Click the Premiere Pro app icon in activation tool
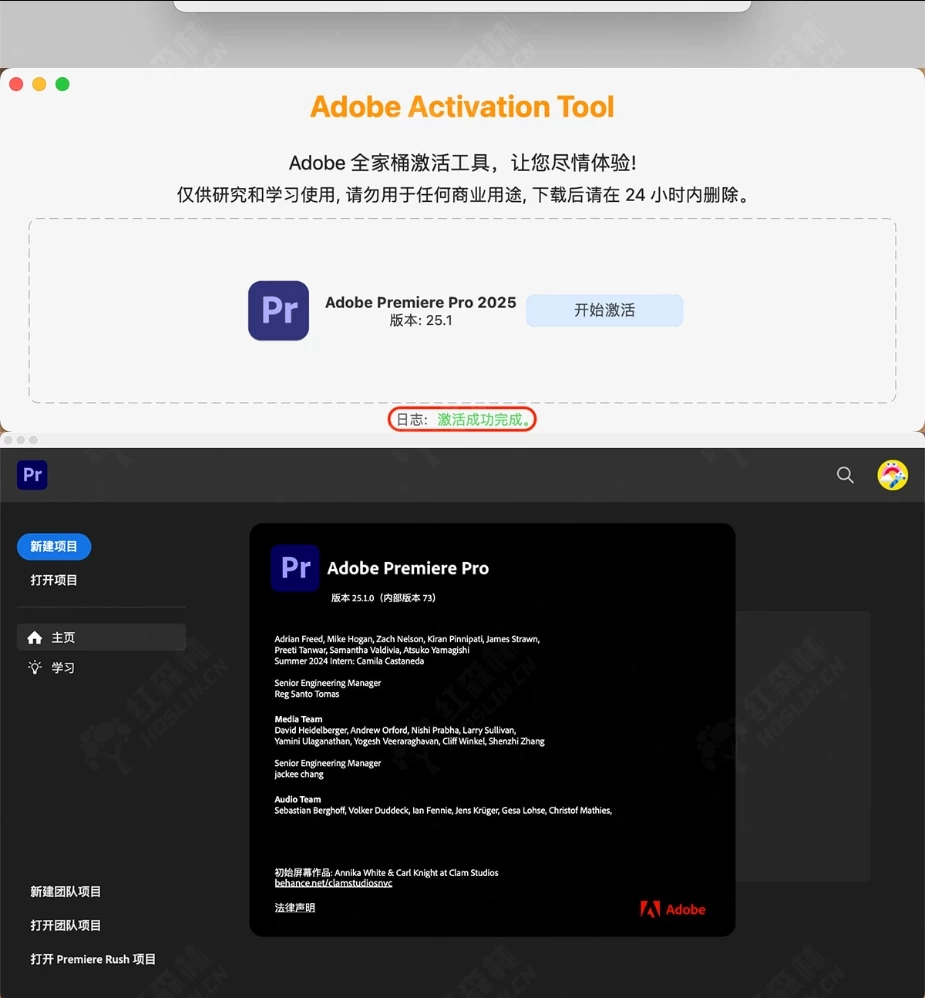The height and width of the screenshot is (998, 925). [278, 311]
